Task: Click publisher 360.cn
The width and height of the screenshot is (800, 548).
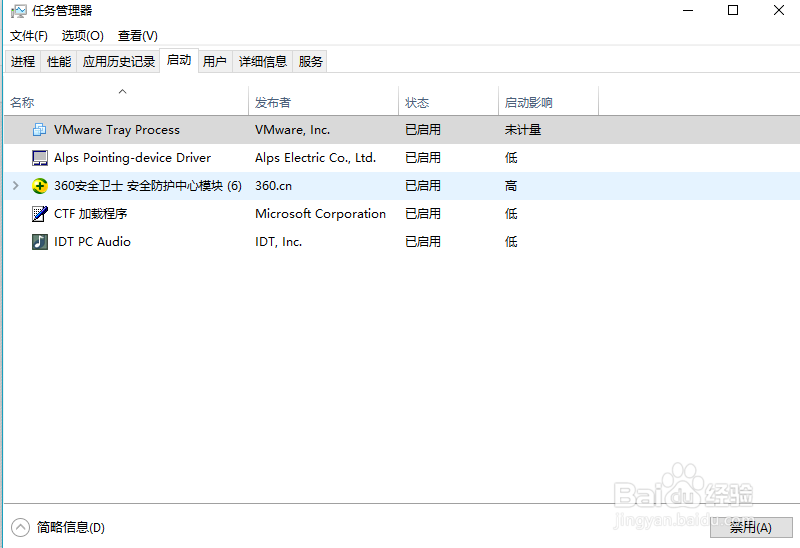Action: point(273,186)
